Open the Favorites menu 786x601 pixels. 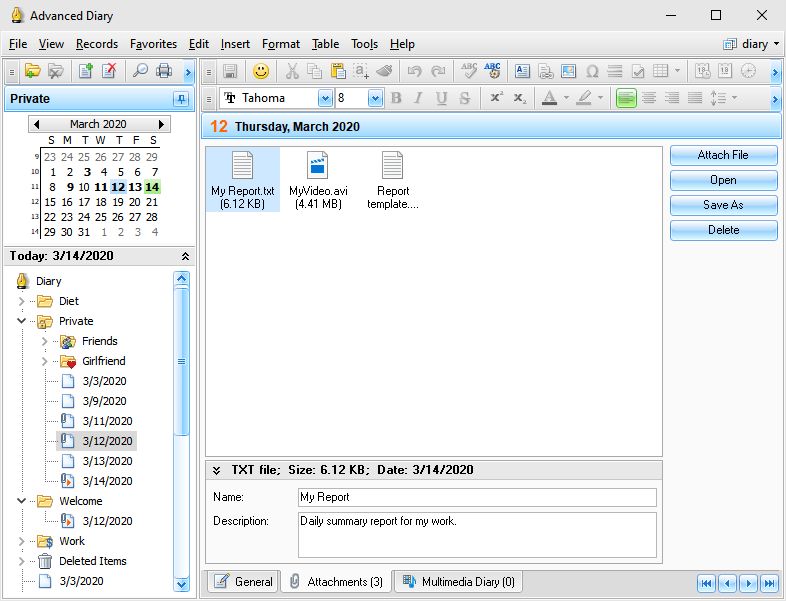153,44
